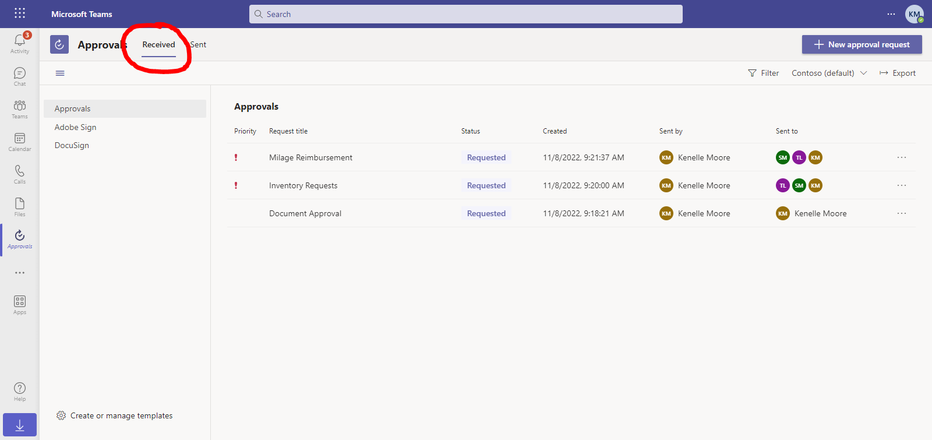
Task: Open more options for Inventory Requests row
Action: click(902, 186)
